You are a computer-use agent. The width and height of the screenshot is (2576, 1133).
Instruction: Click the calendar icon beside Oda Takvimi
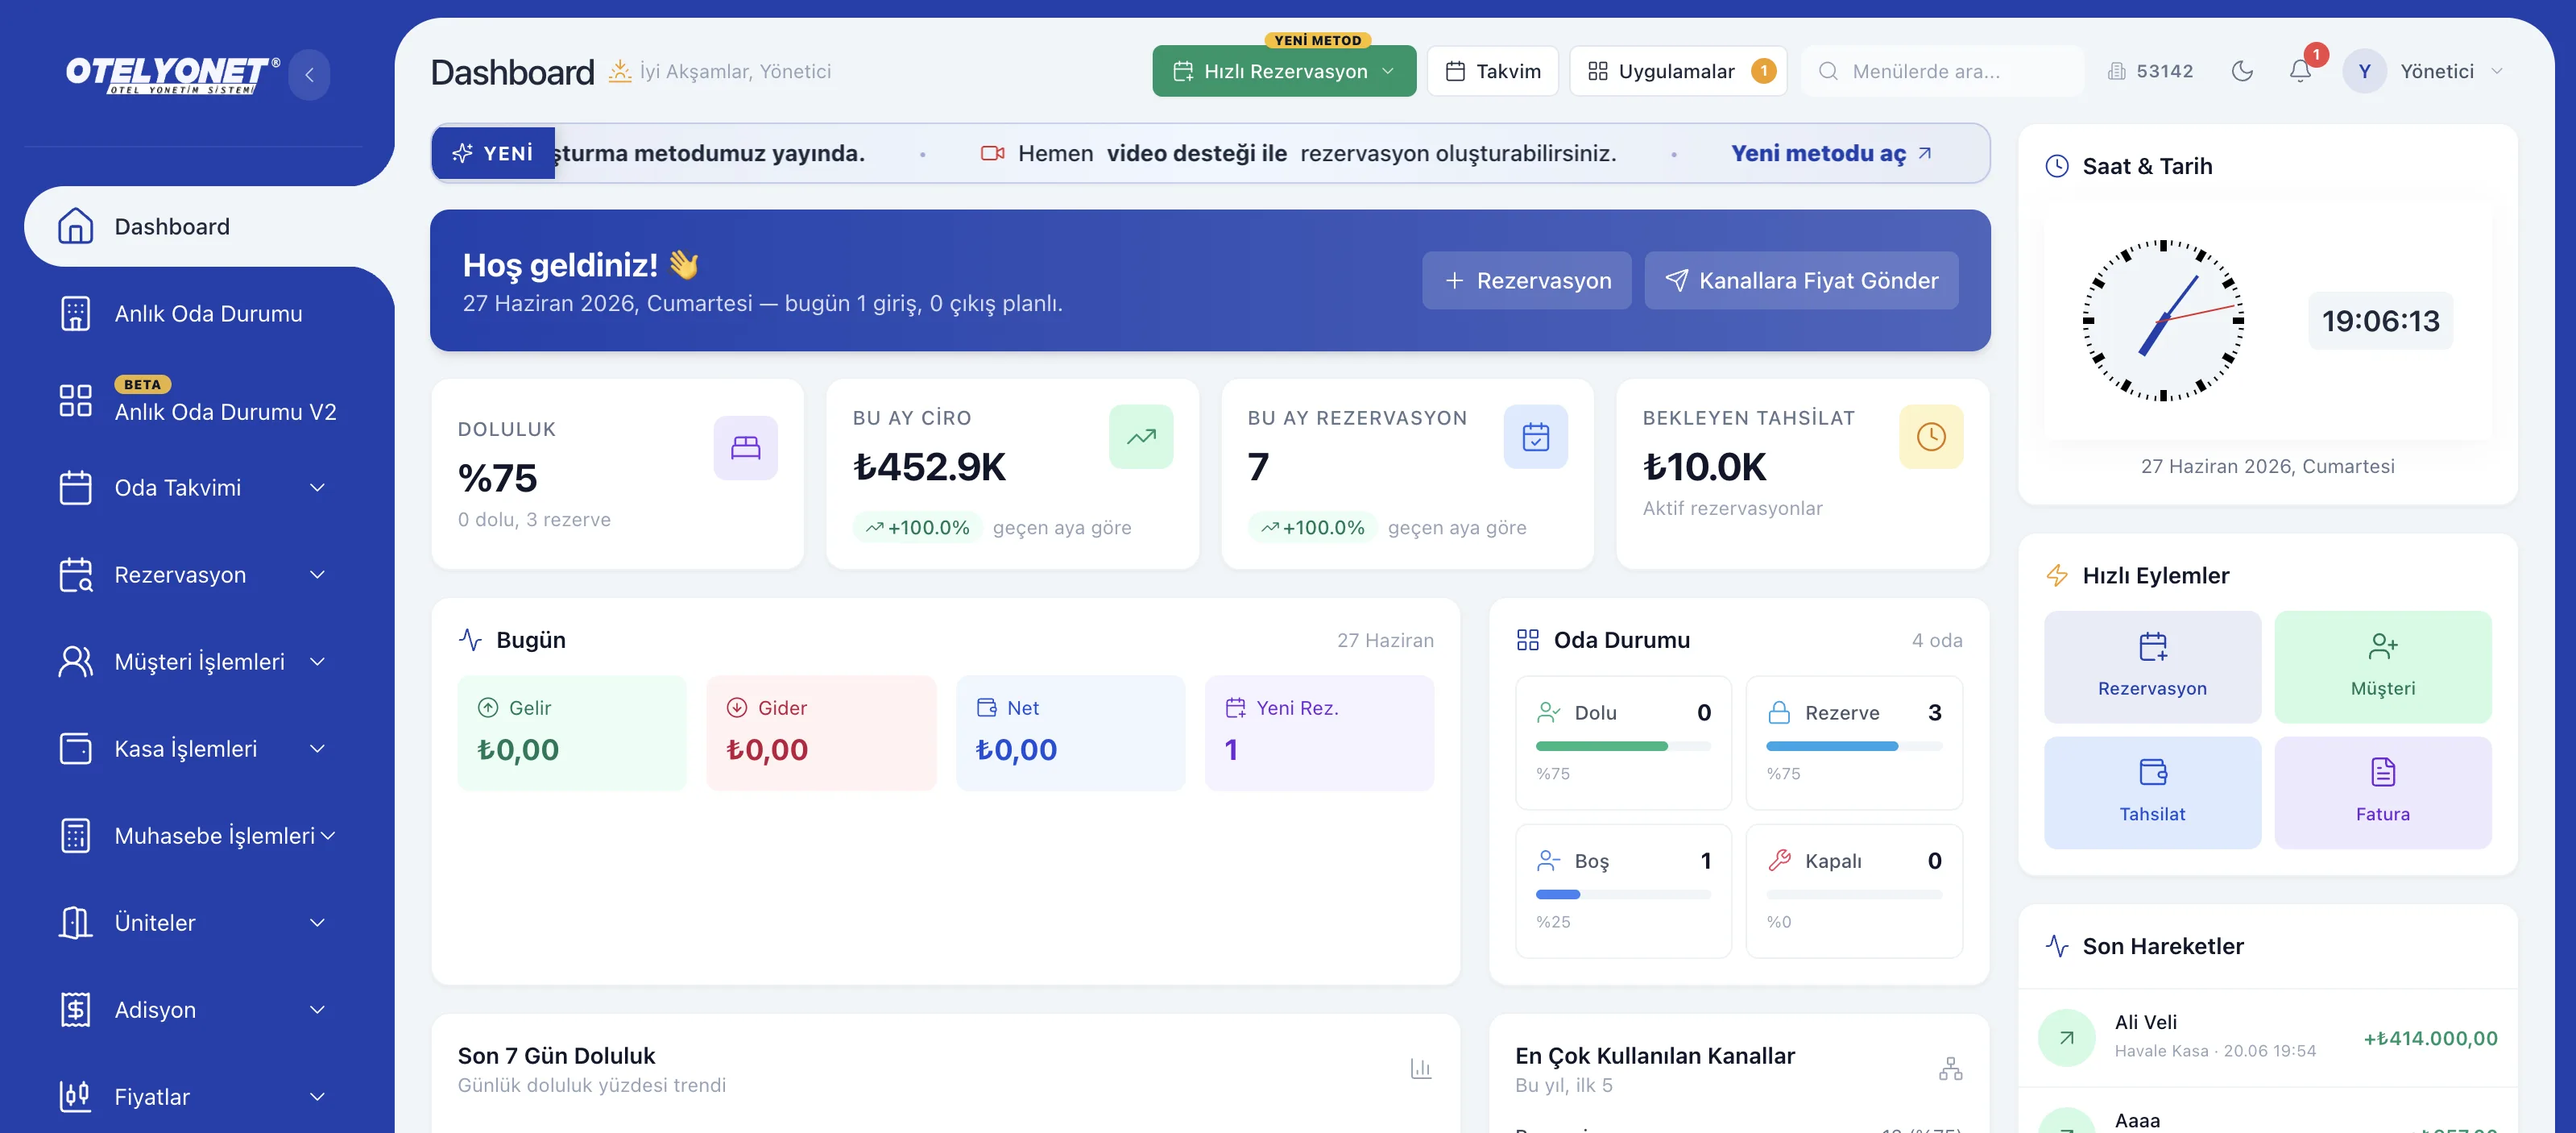75,488
